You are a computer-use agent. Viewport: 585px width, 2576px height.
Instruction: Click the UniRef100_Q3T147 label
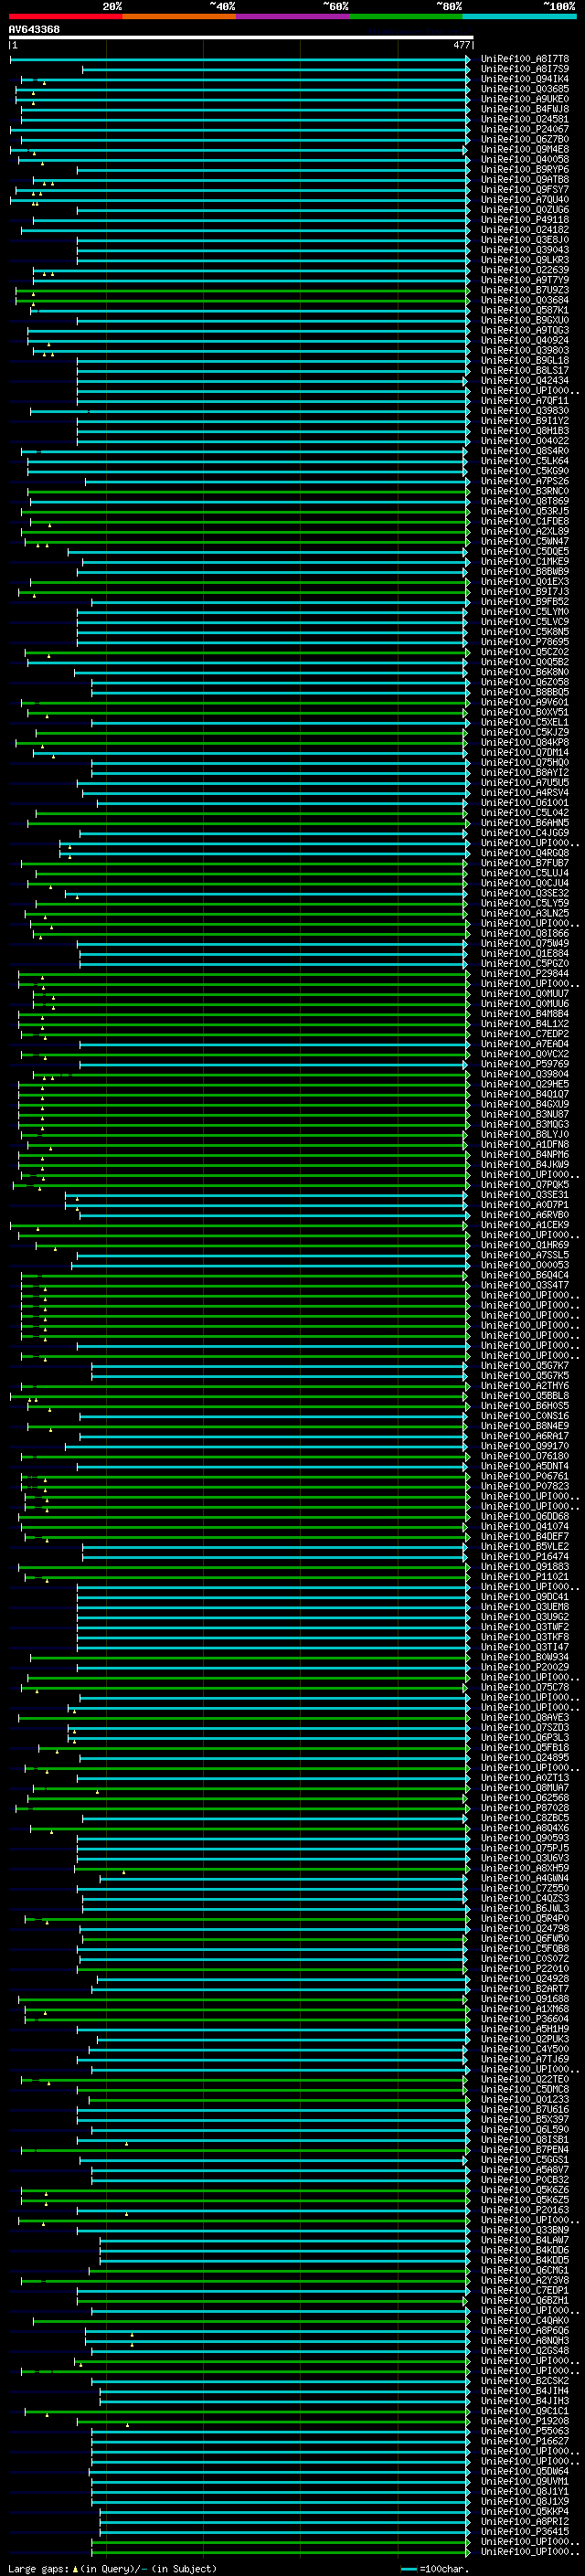[x=525, y=1647]
